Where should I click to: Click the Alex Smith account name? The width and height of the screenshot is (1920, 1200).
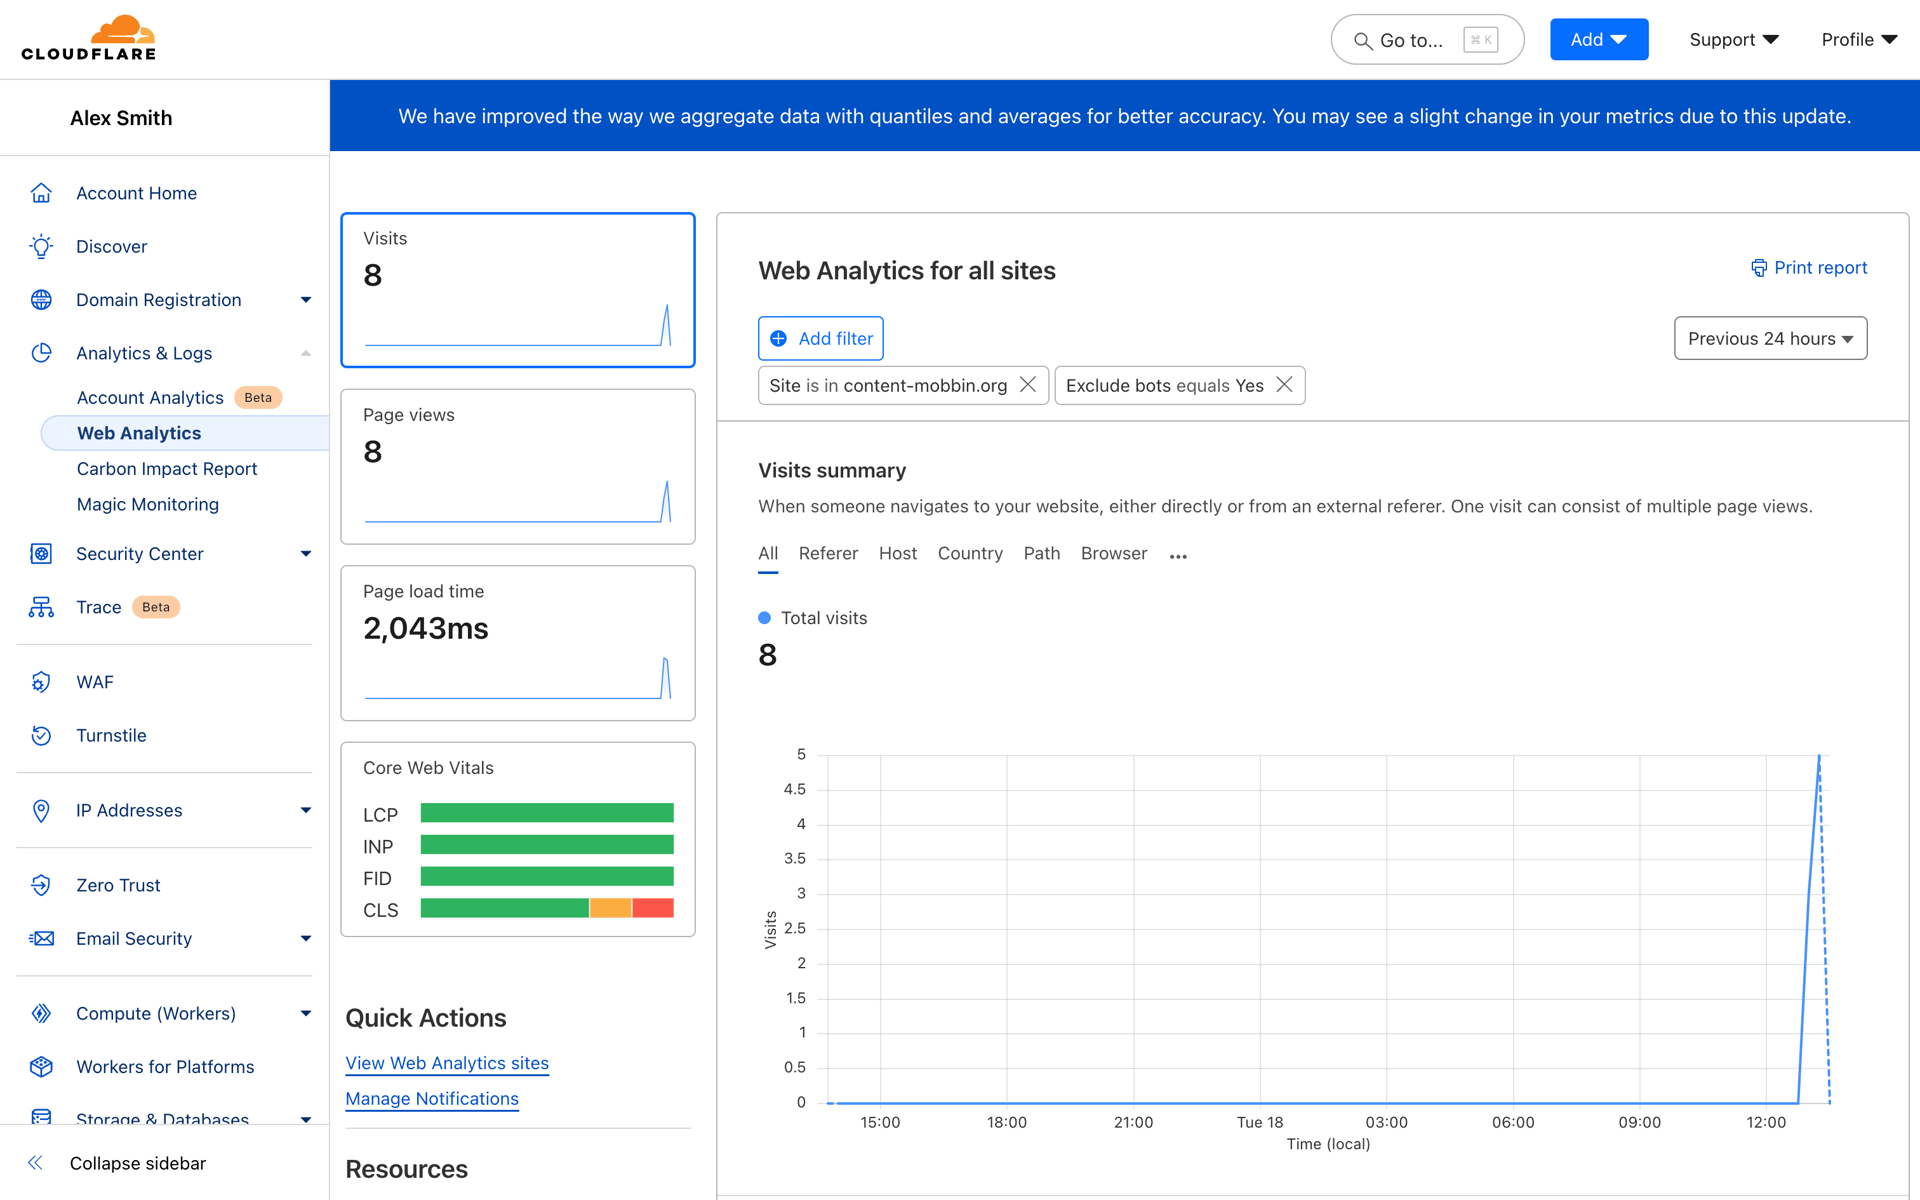click(x=121, y=118)
